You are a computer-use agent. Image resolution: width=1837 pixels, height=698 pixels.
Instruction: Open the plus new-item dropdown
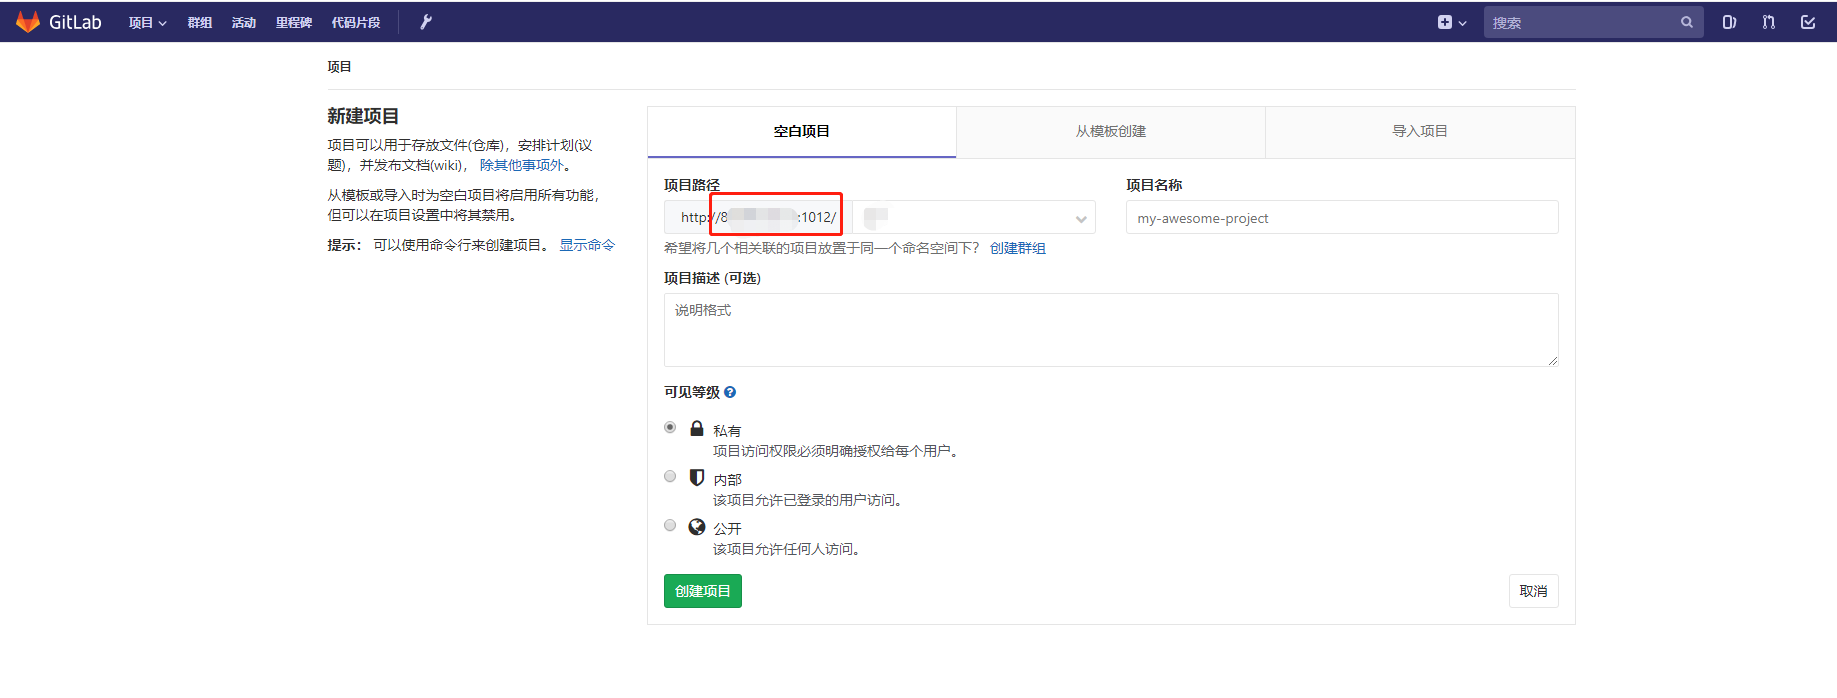tap(1452, 22)
